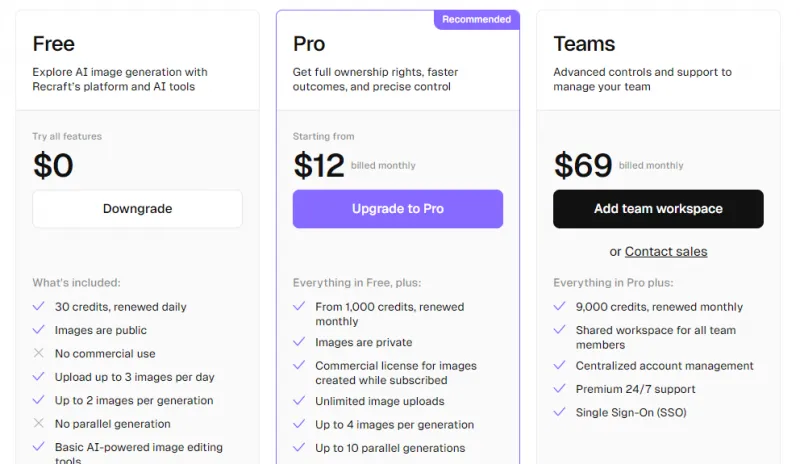The width and height of the screenshot is (800, 464).
Task: Click the X icon beside No commercial use
Action: (x=39, y=353)
